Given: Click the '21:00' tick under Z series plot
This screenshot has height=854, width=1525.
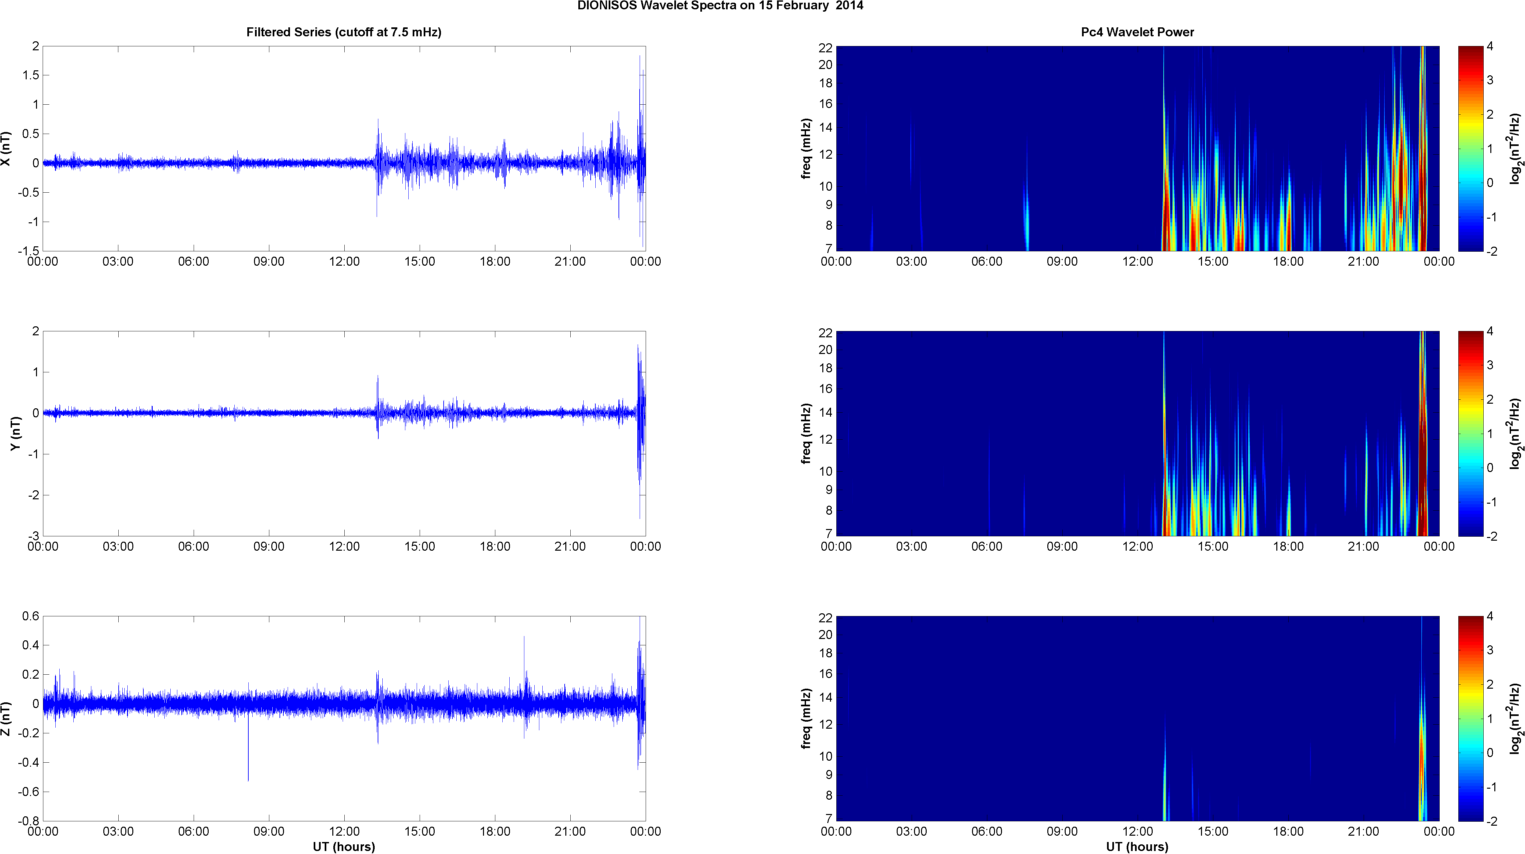Looking at the screenshot, I should (x=570, y=832).
